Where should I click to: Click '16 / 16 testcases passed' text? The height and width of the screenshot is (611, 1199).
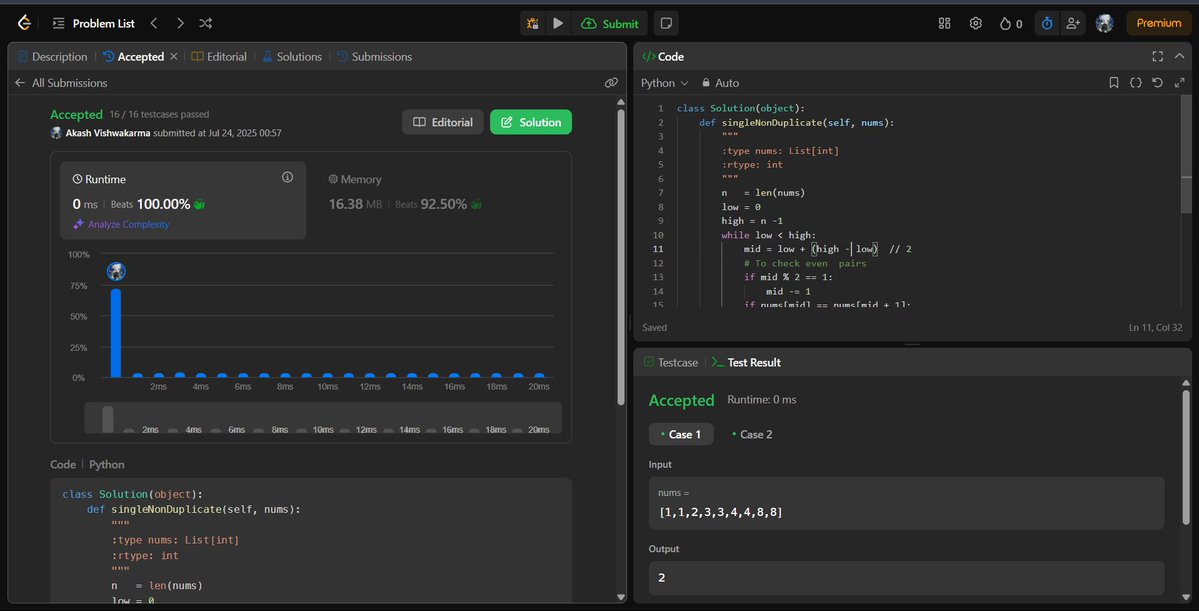159,115
